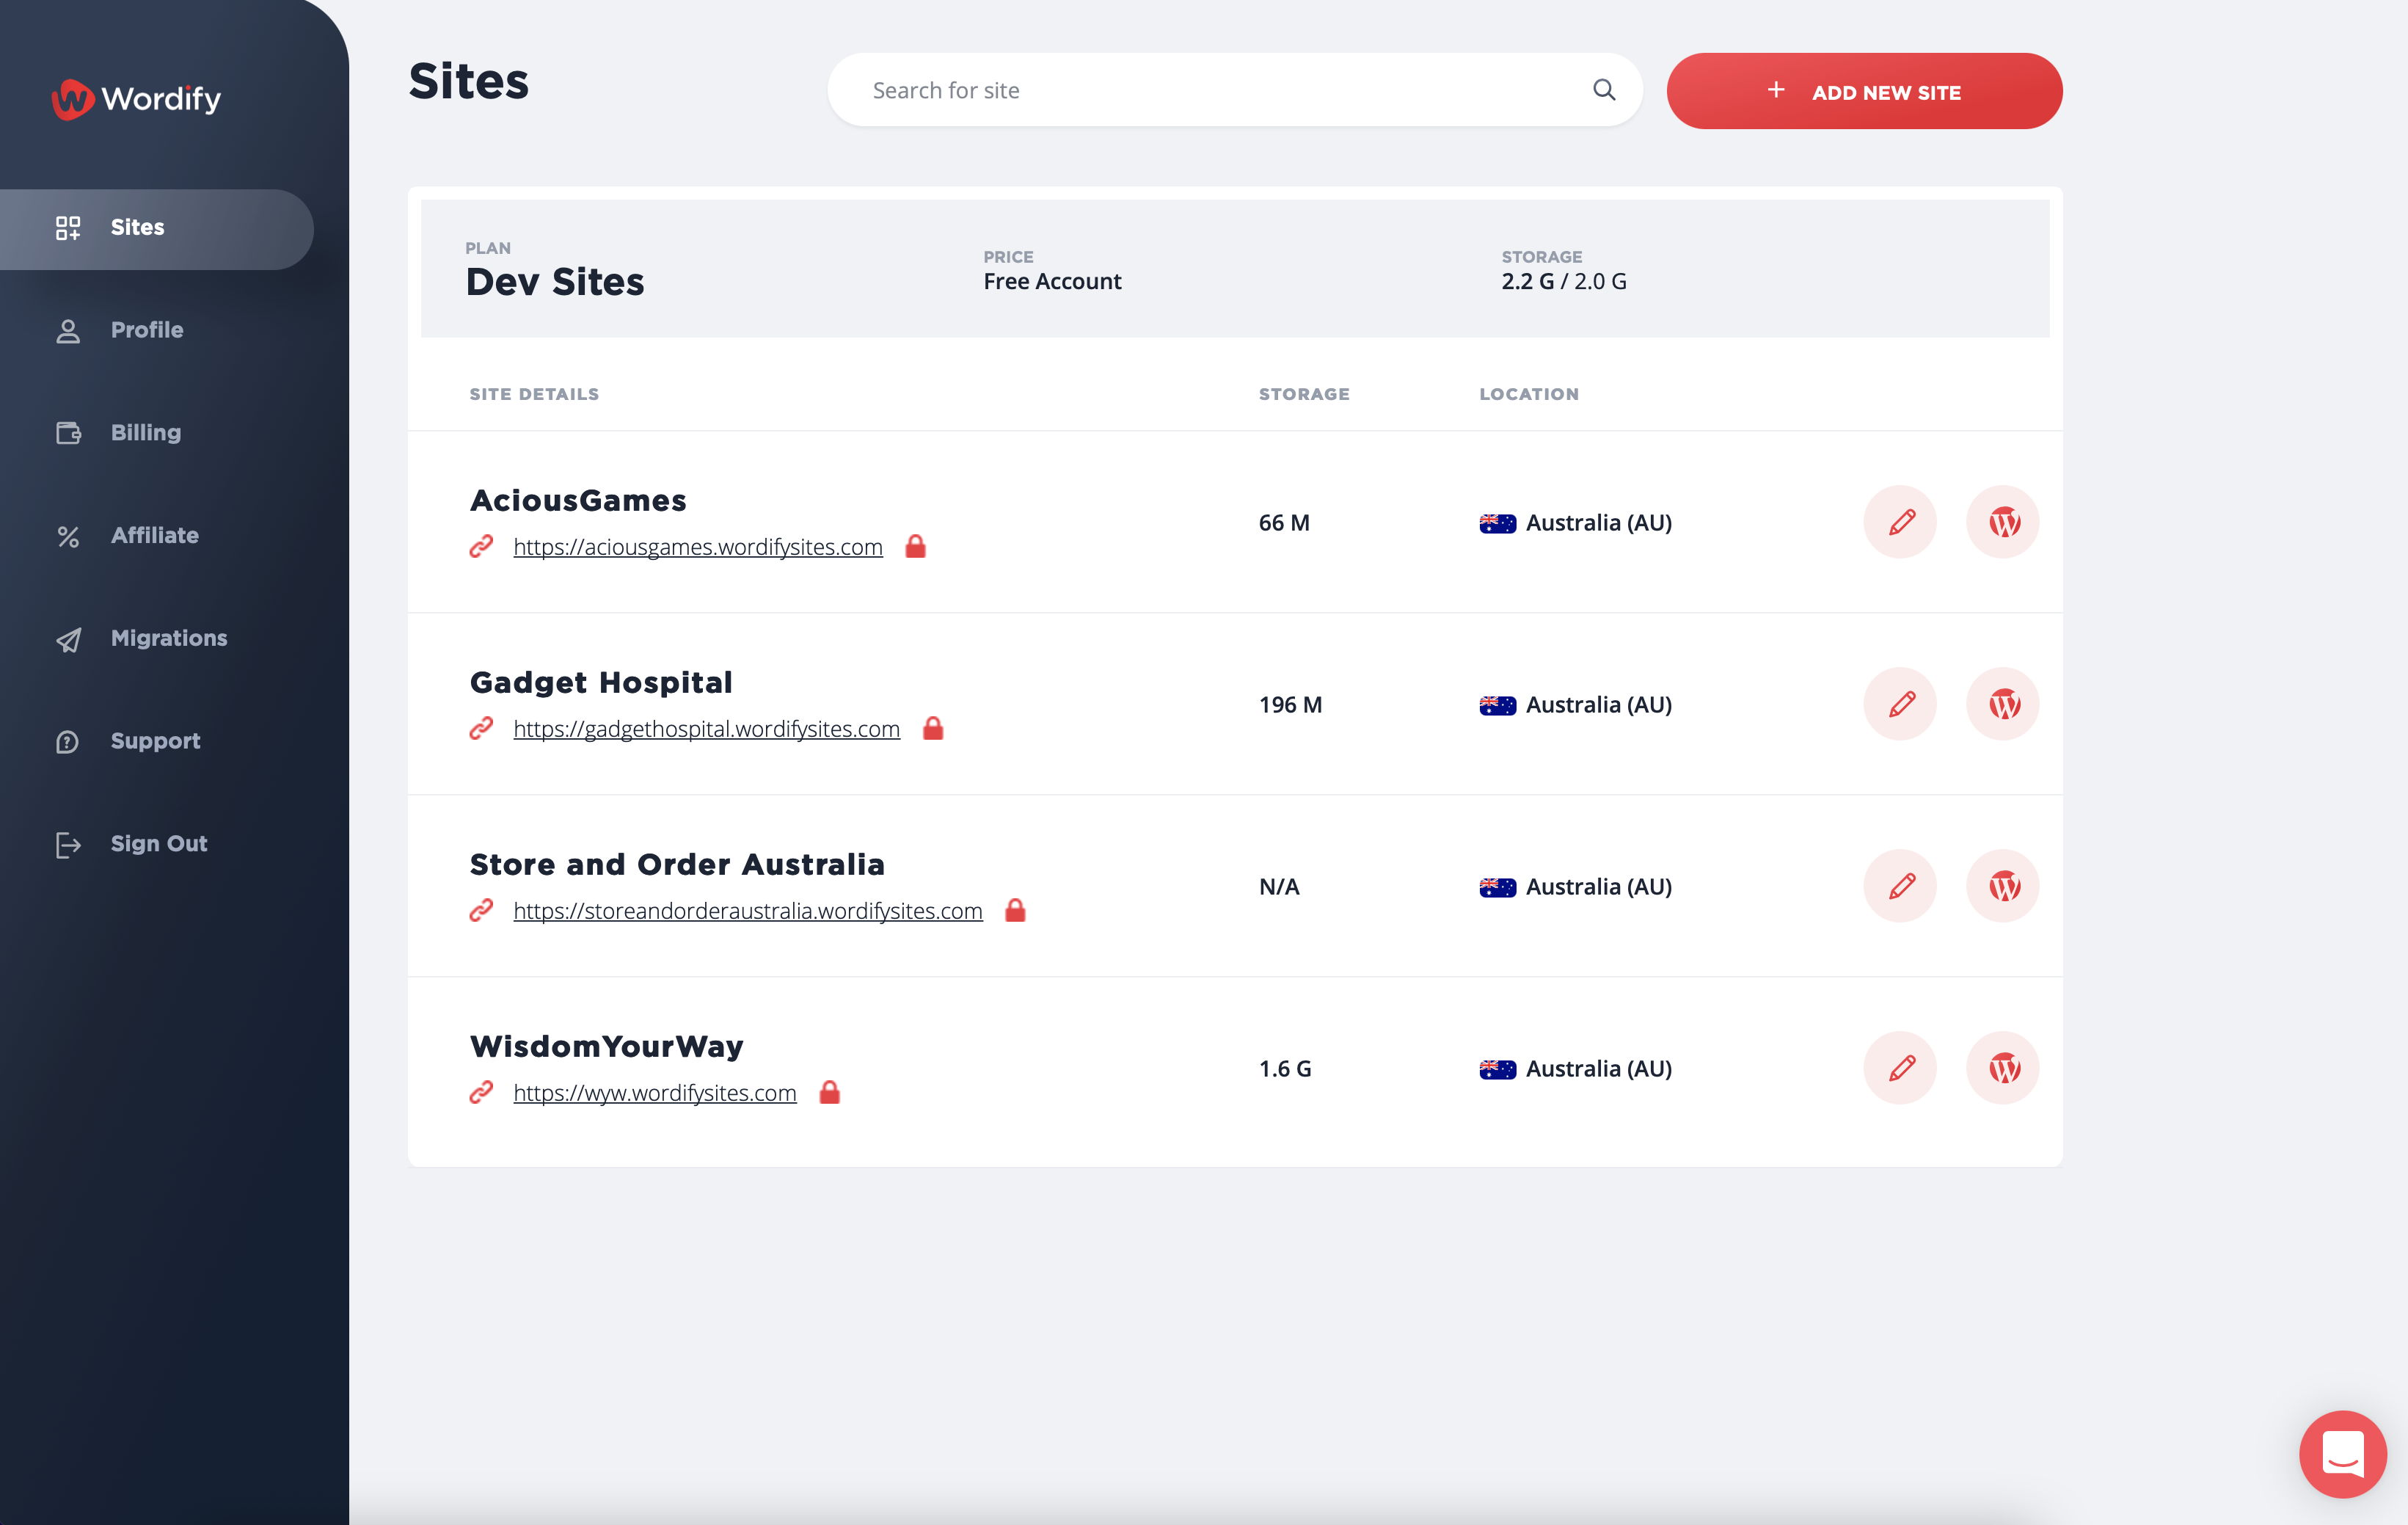The image size is (2408, 1525).
Task: Click the lock icon beside gadgethospital URL
Action: click(933, 728)
